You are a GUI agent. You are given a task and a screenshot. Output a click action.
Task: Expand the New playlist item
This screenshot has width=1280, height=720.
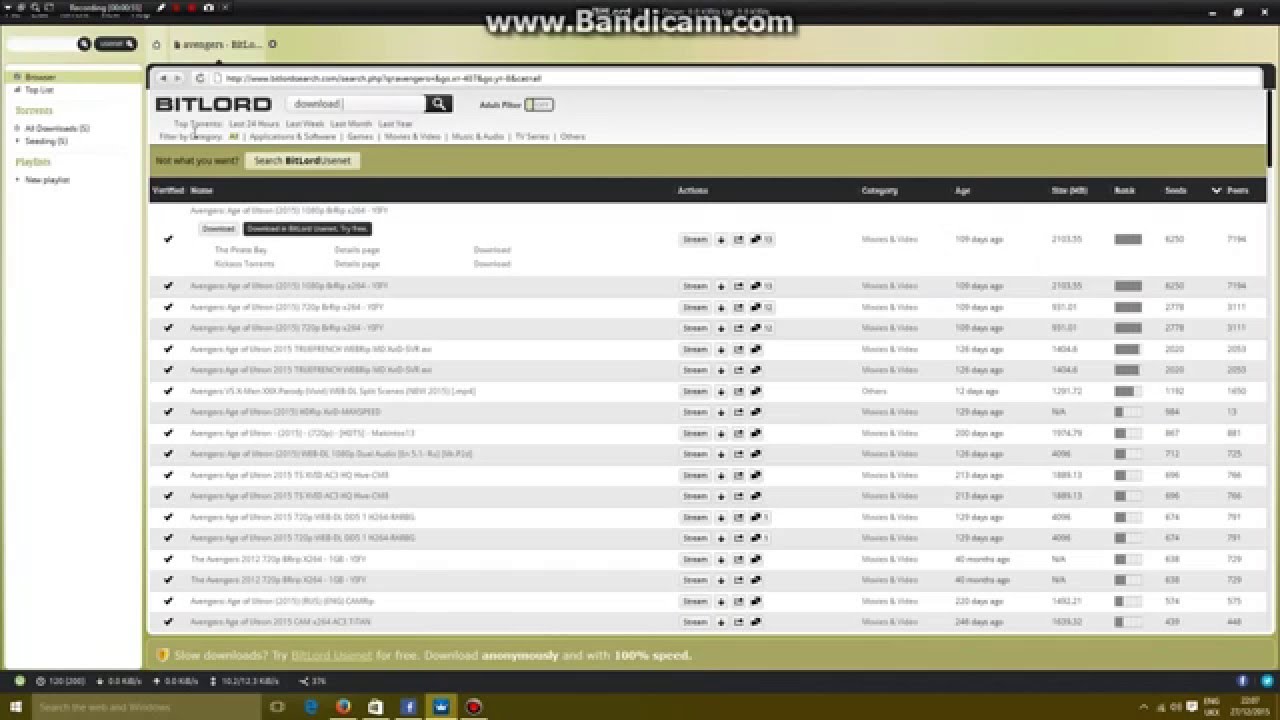click(18, 180)
